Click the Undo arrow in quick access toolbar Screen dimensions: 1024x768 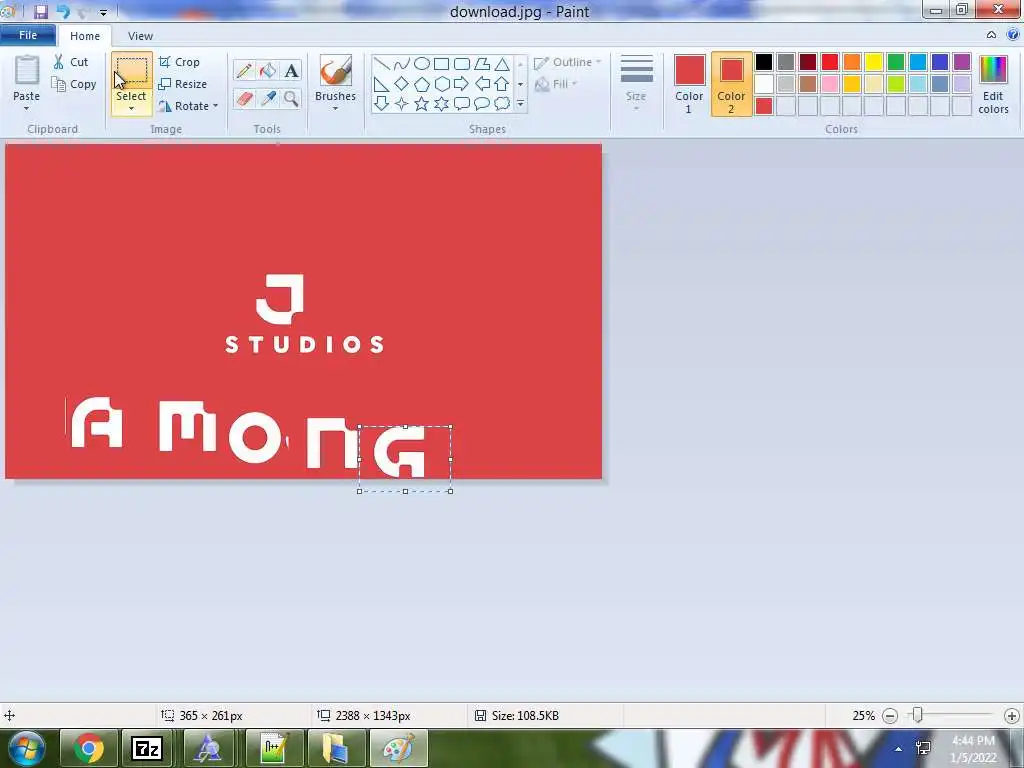pyautogui.click(x=63, y=12)
